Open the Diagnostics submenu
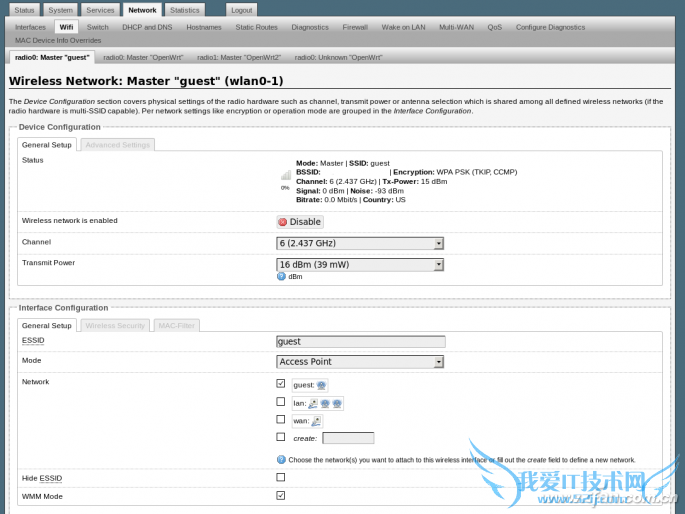Viewport: 685px width, 514px height. click(x=310, y=27)
